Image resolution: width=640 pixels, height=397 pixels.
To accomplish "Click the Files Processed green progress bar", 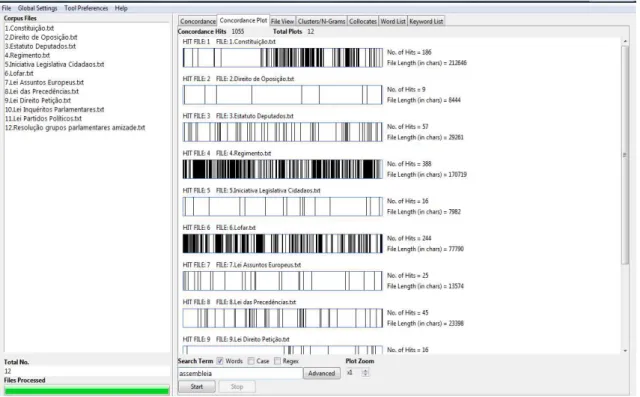I will [x=87, y=391].
